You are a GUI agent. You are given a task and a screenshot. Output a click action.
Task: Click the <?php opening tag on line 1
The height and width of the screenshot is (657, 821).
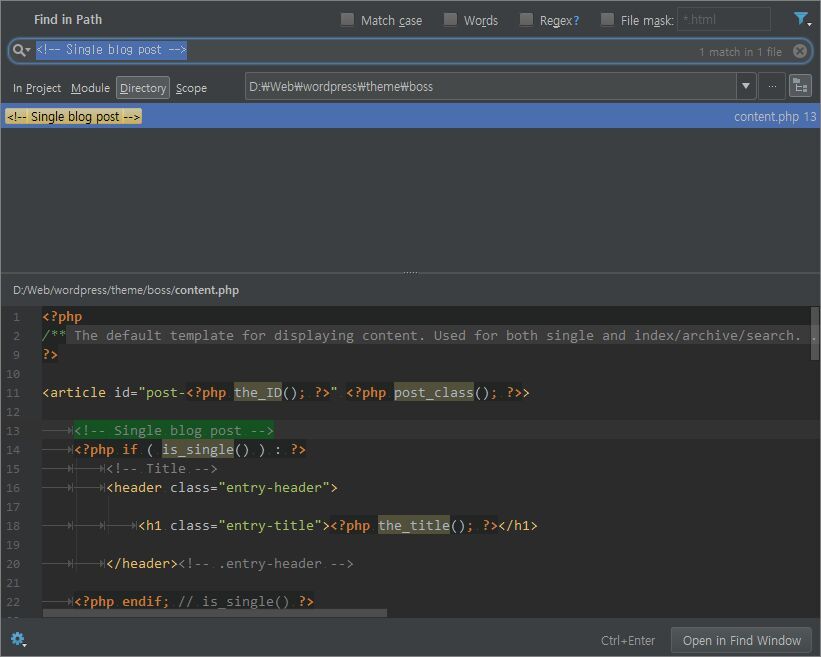pos(62,316)
